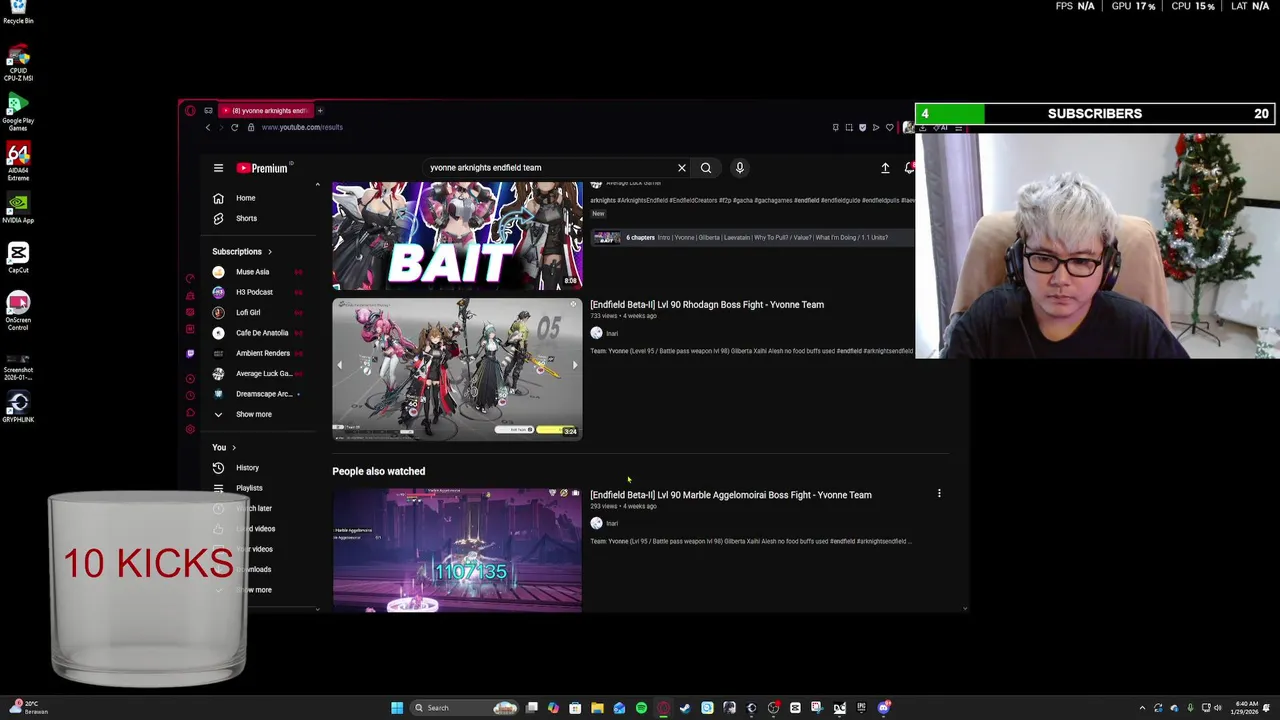The height and width of the screenshot is (720, 1280).
Task: Click the heart bookmark icon in the address bar
Action: coord(890,127)
